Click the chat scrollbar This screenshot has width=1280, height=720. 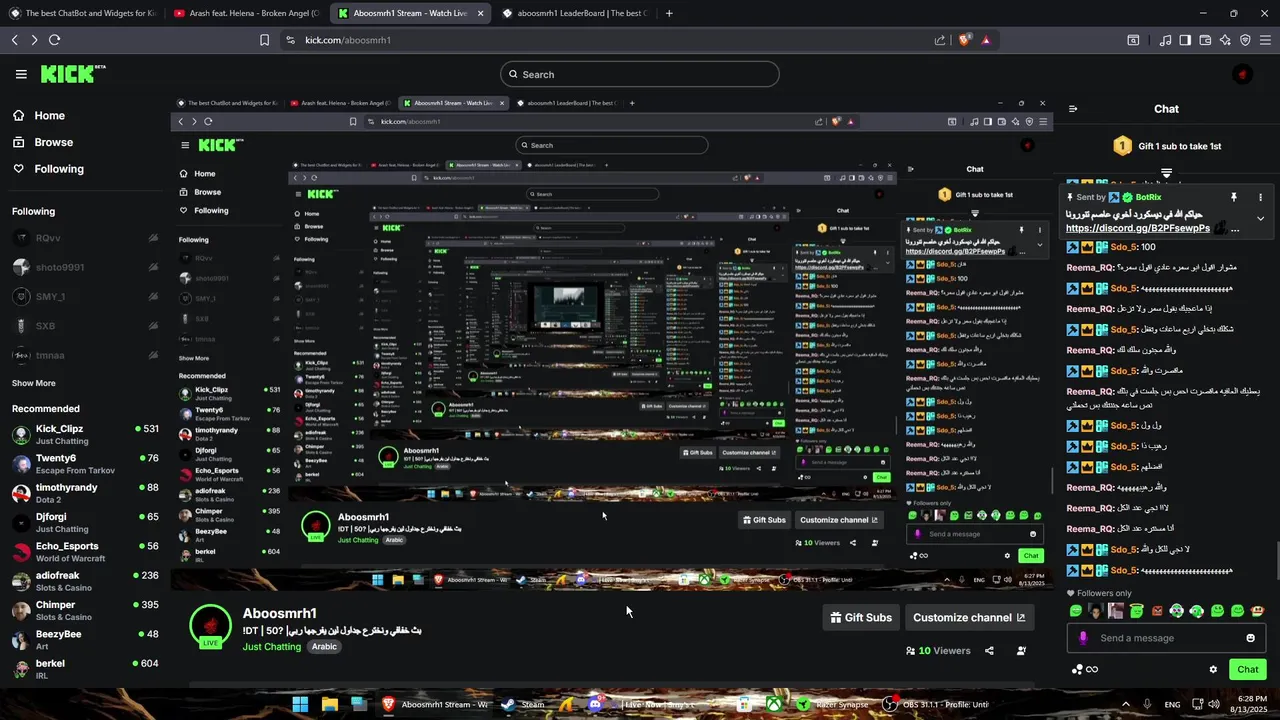pyautogui.click(x=1276, y=560)
